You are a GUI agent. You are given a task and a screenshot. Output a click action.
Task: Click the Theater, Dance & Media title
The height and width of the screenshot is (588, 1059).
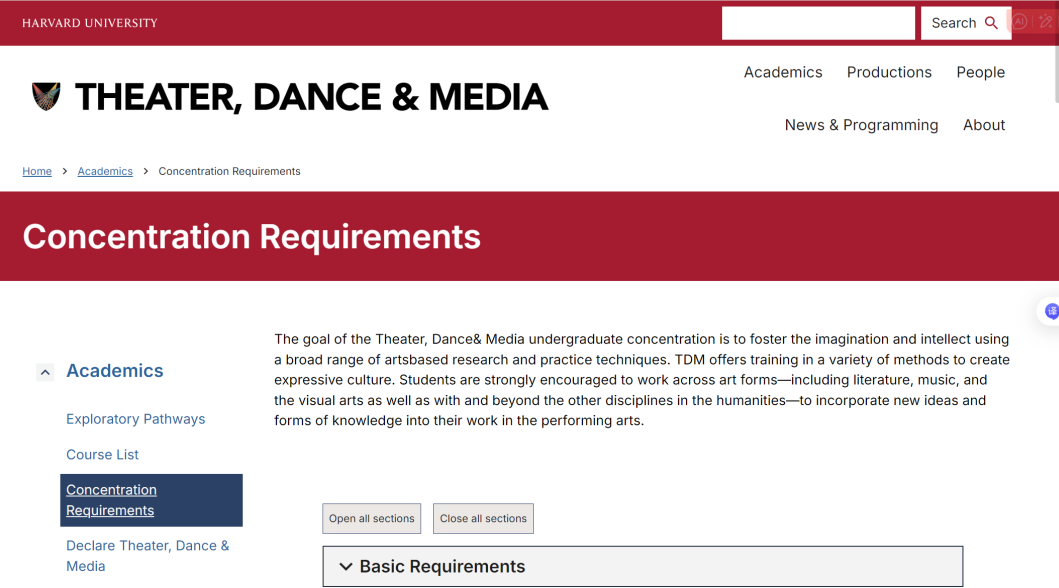coord(311,97)
